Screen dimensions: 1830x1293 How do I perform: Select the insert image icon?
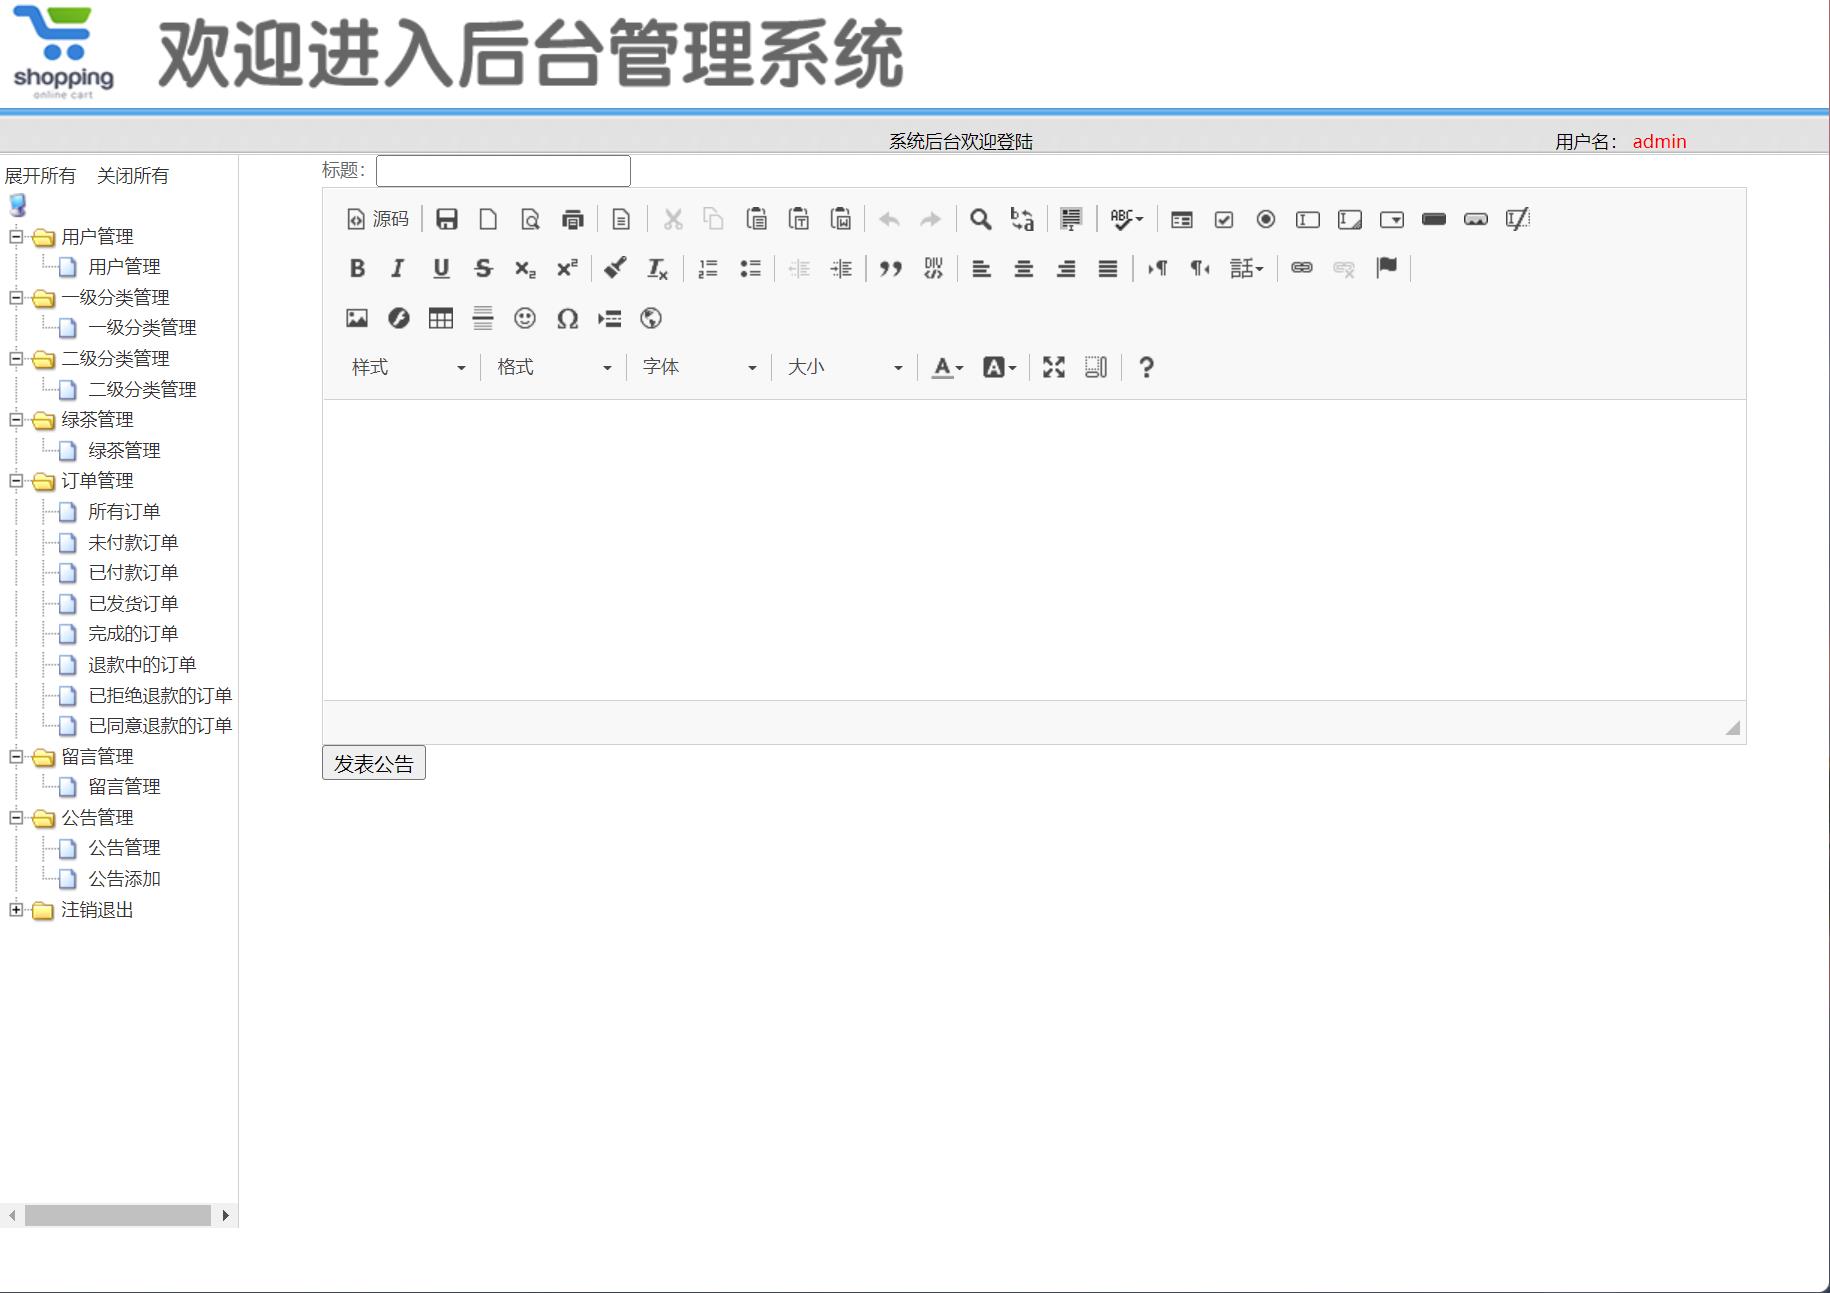pyautogui.click(x=357, y=318)
